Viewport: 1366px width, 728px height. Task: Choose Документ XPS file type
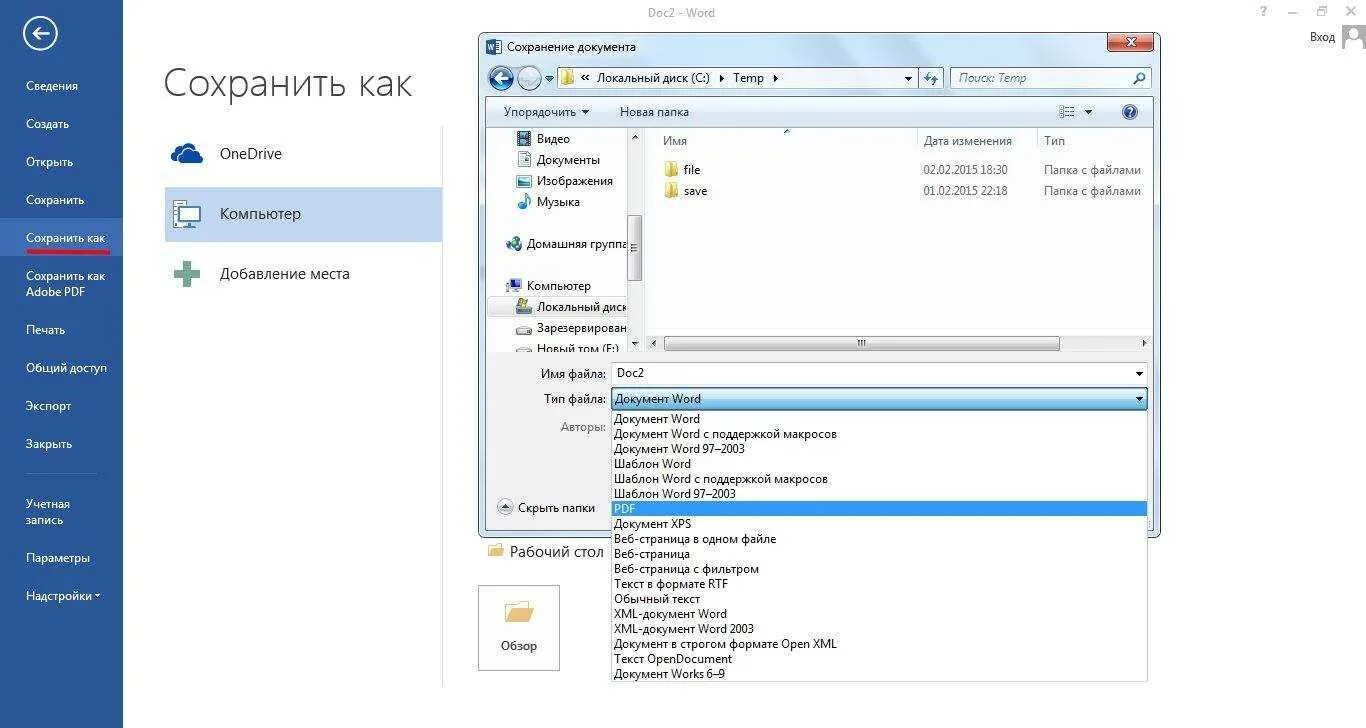(879, 524)
